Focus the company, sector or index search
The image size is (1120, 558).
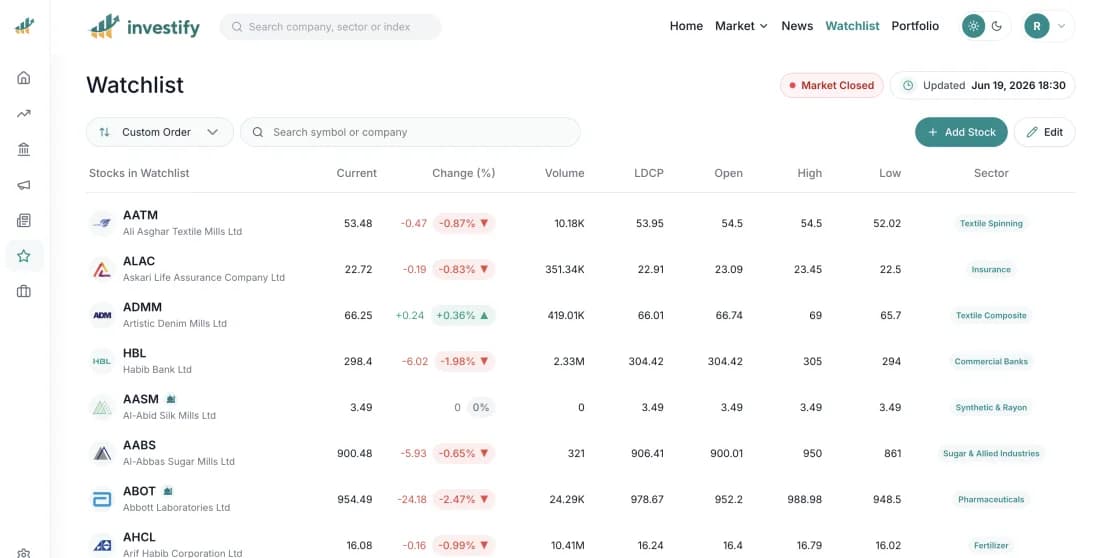331,26
